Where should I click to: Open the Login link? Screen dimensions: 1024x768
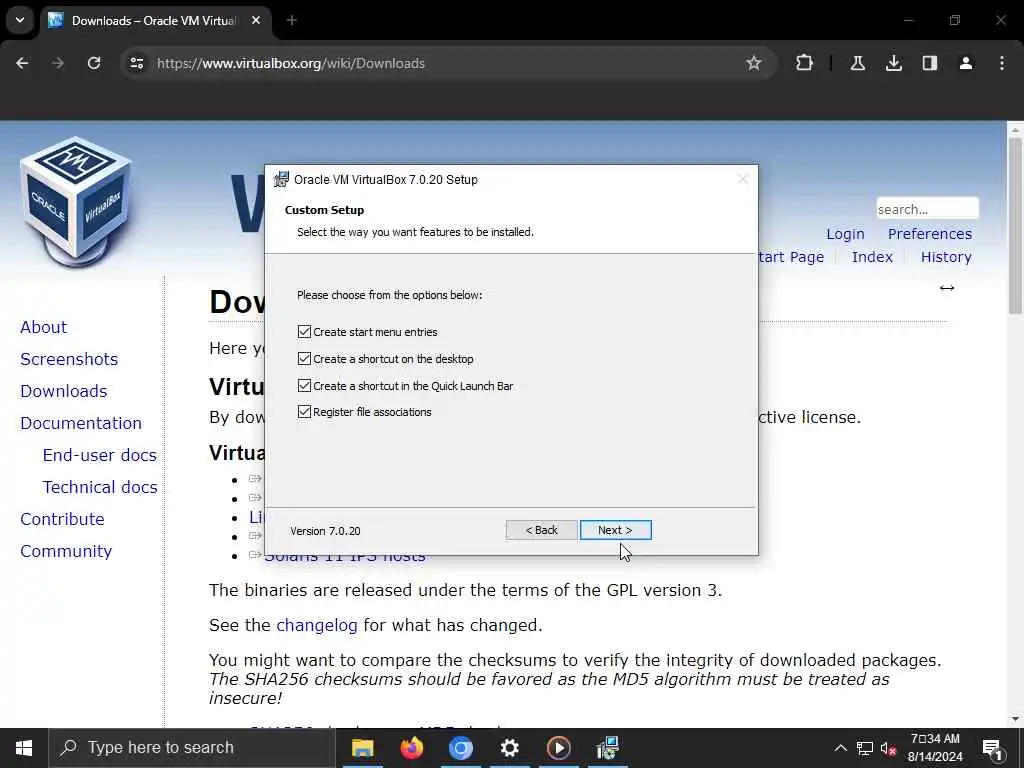(845, 234)
